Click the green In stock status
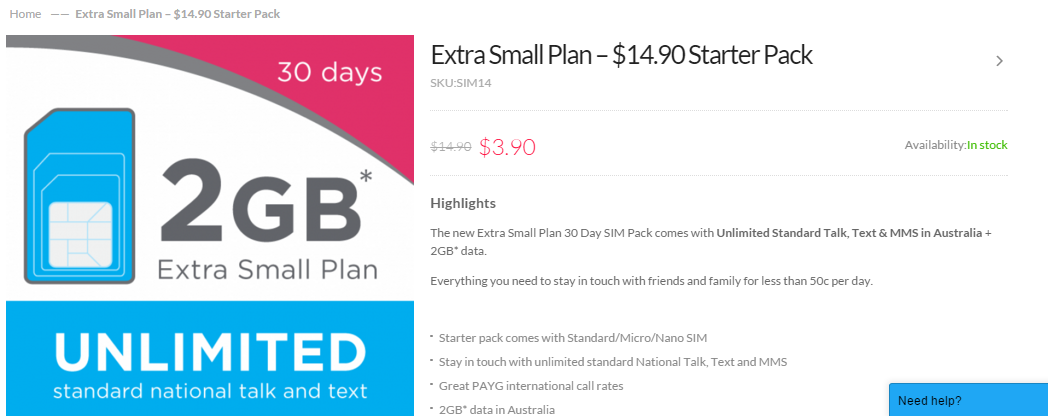1048x416 pixels. coord(987,145)
